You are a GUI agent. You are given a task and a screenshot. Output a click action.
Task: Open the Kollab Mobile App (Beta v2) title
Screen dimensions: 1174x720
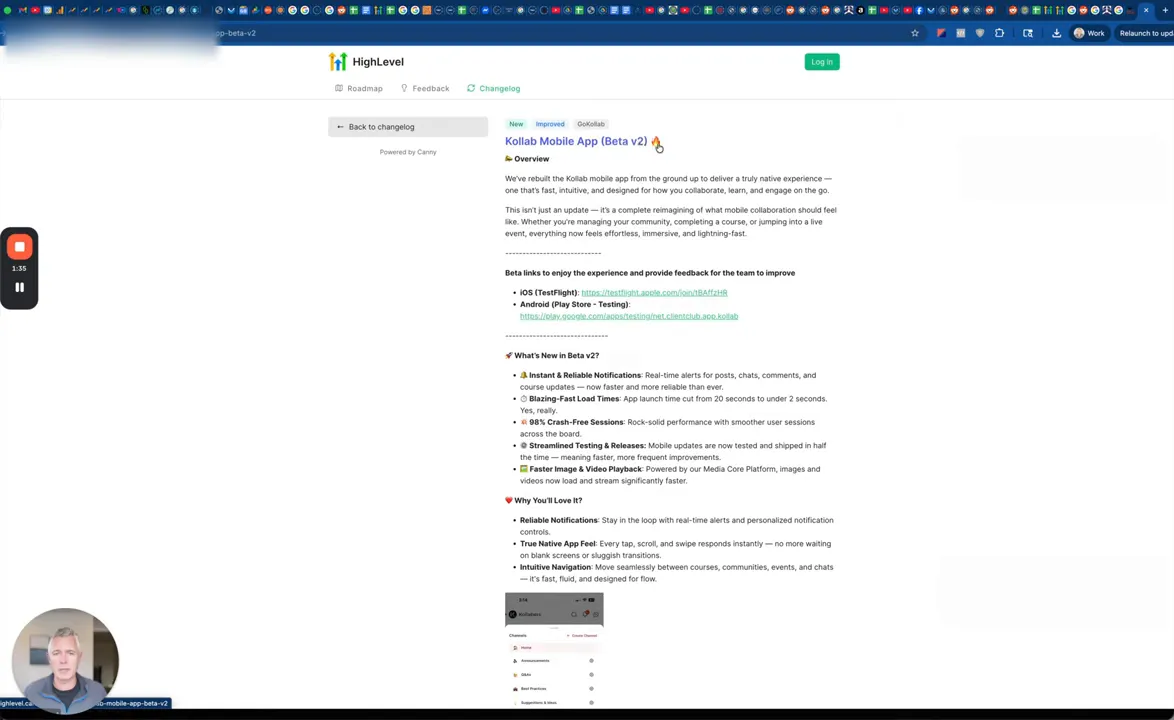[576, 141]
